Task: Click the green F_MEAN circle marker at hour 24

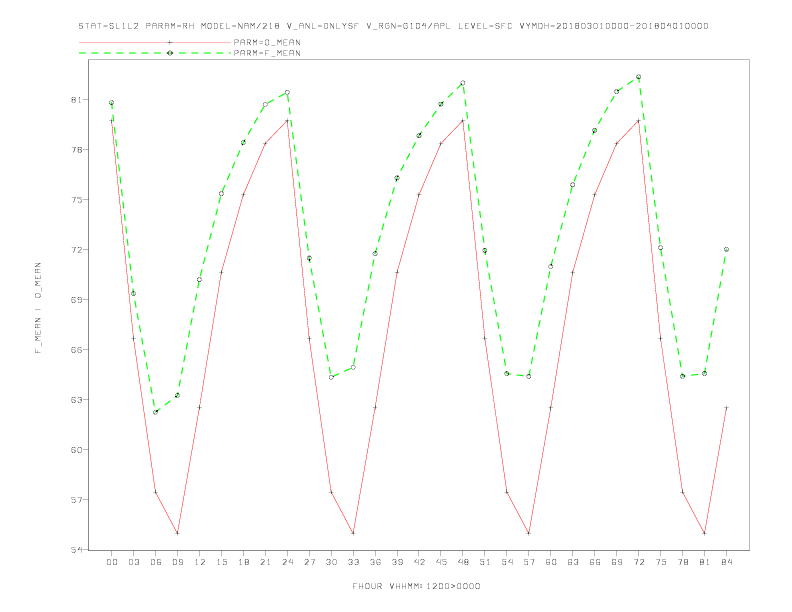Action: click(x=287, y=92)
